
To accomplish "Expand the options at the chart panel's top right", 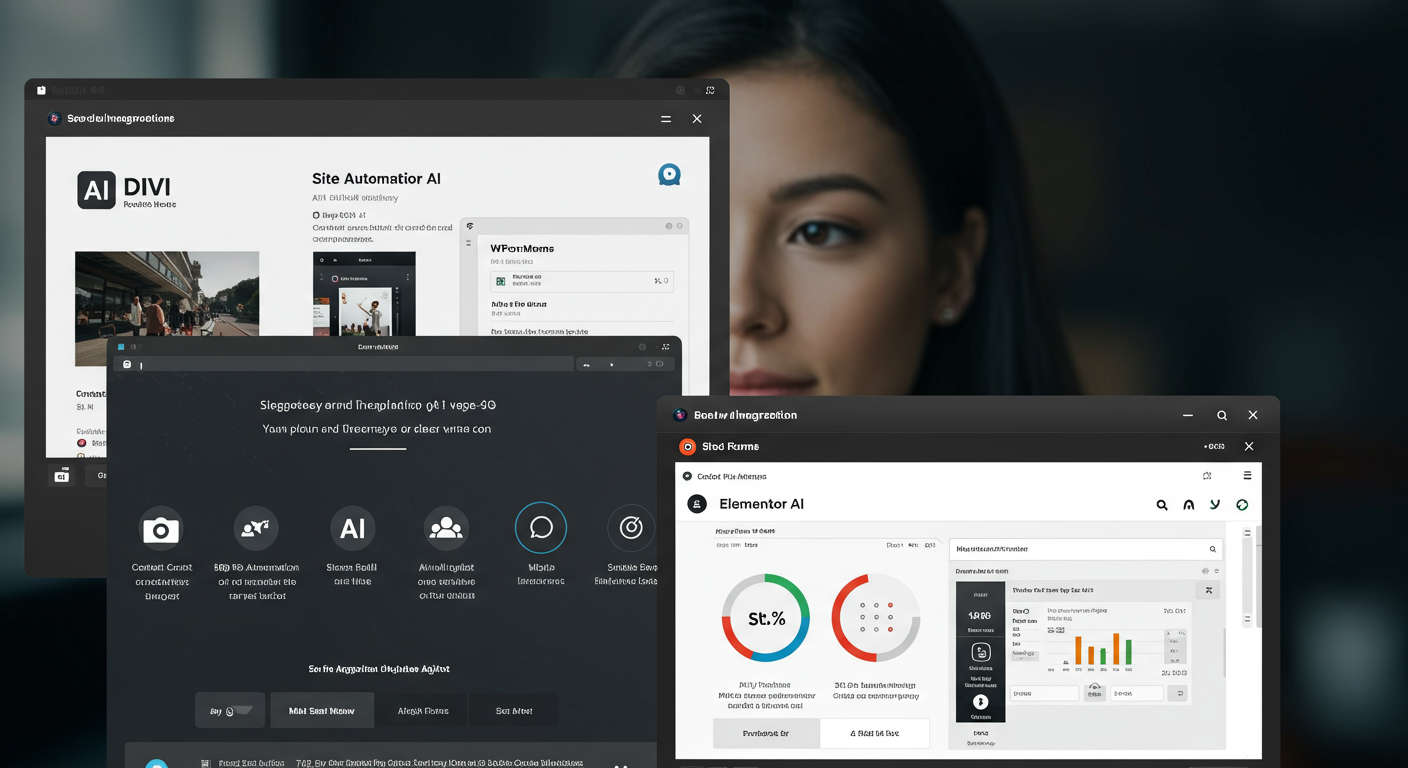I will click(1208, 590).
